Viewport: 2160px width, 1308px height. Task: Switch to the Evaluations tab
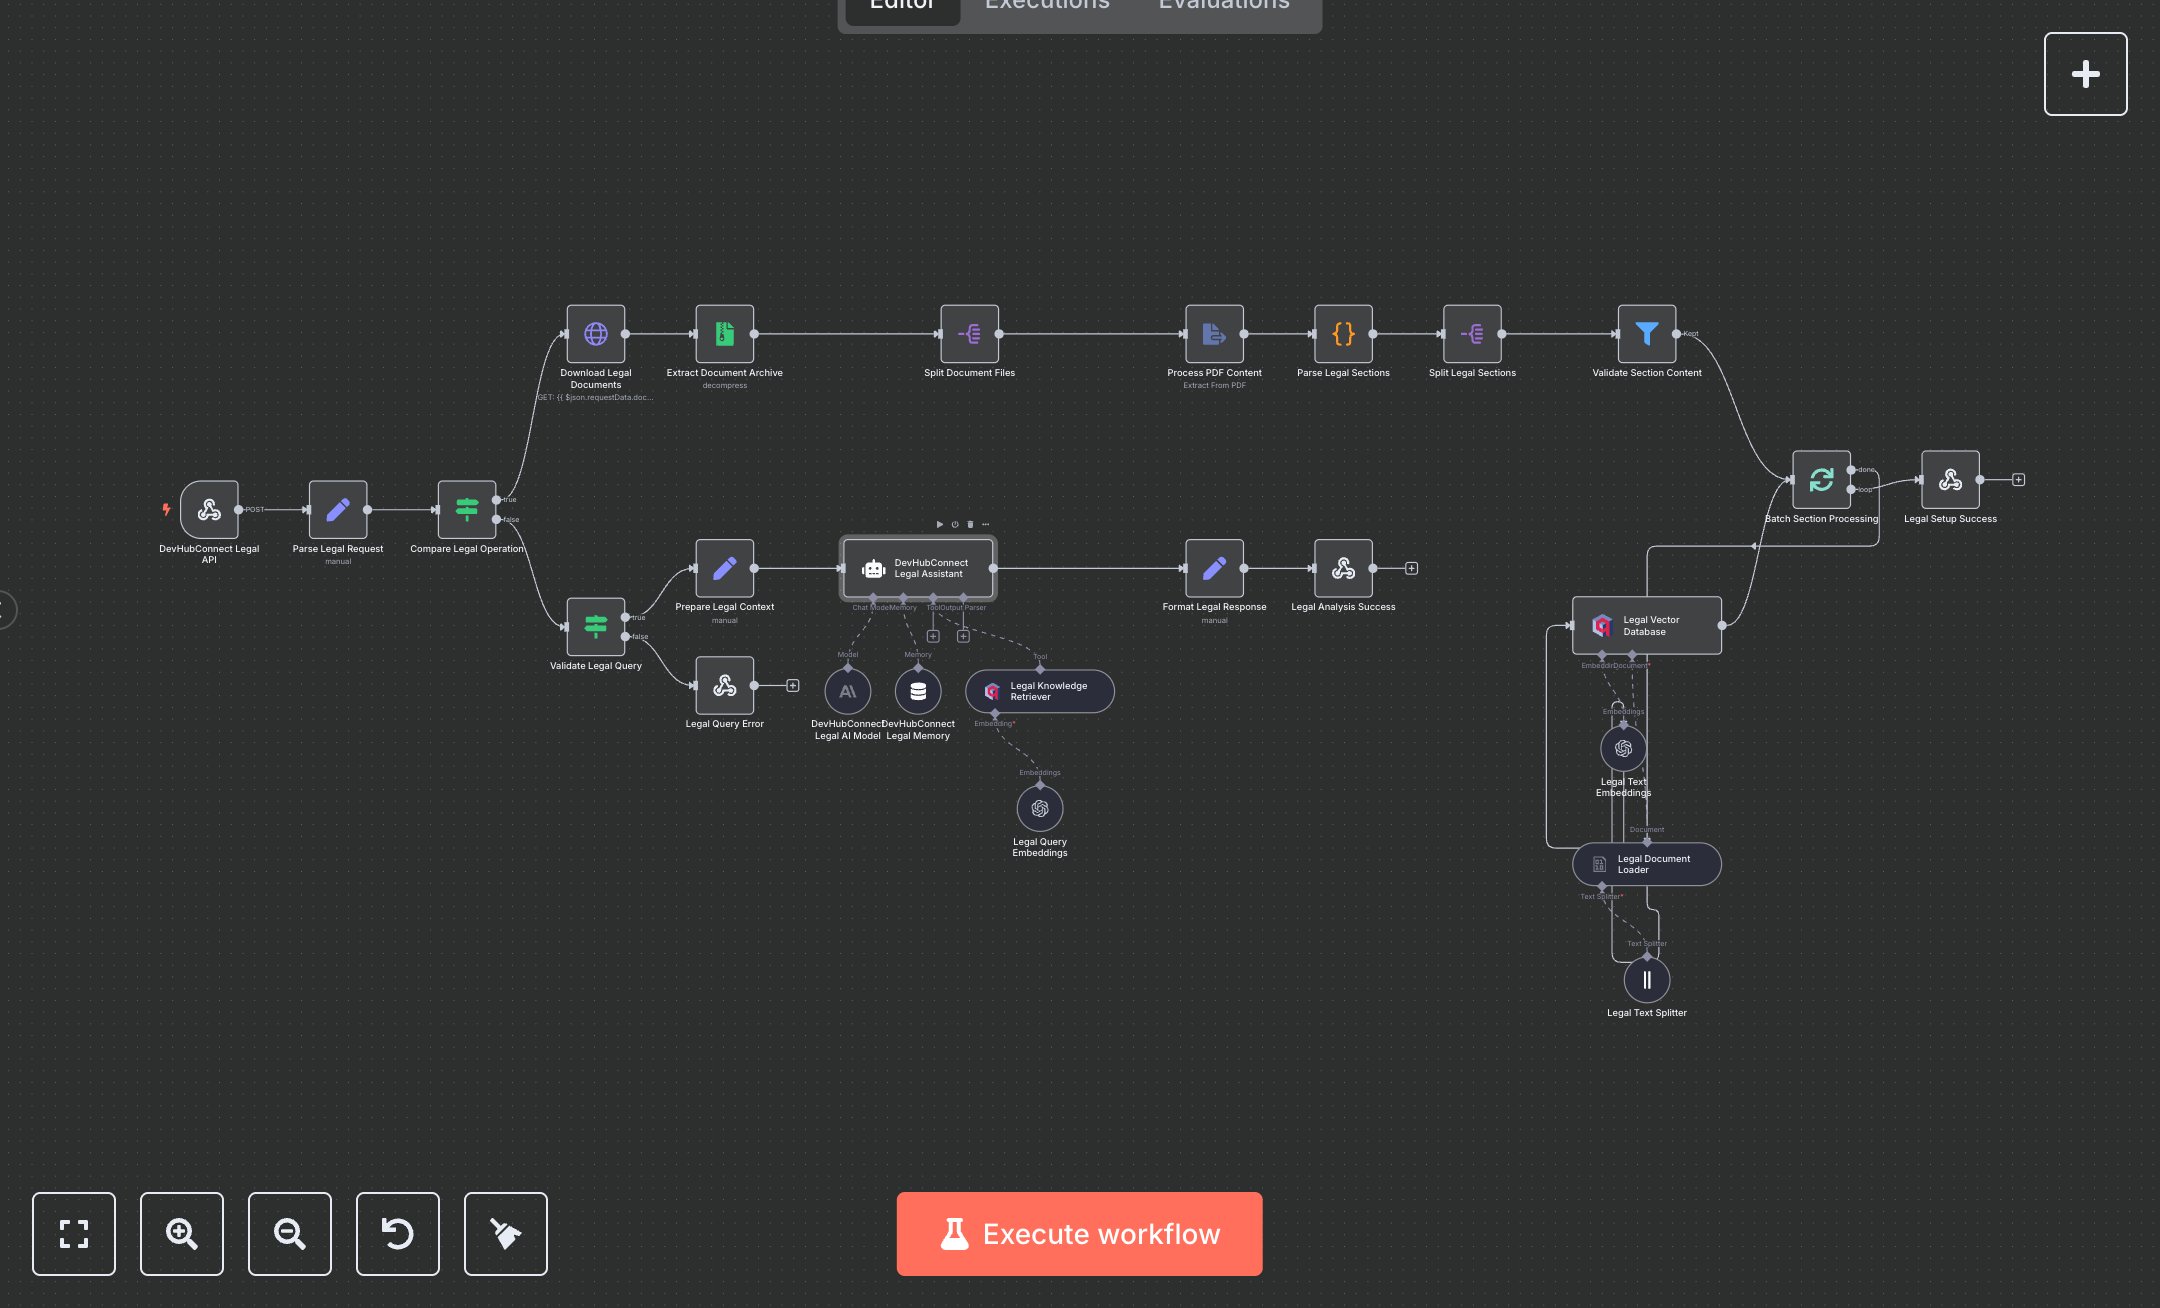click(x=1224, y=5)
